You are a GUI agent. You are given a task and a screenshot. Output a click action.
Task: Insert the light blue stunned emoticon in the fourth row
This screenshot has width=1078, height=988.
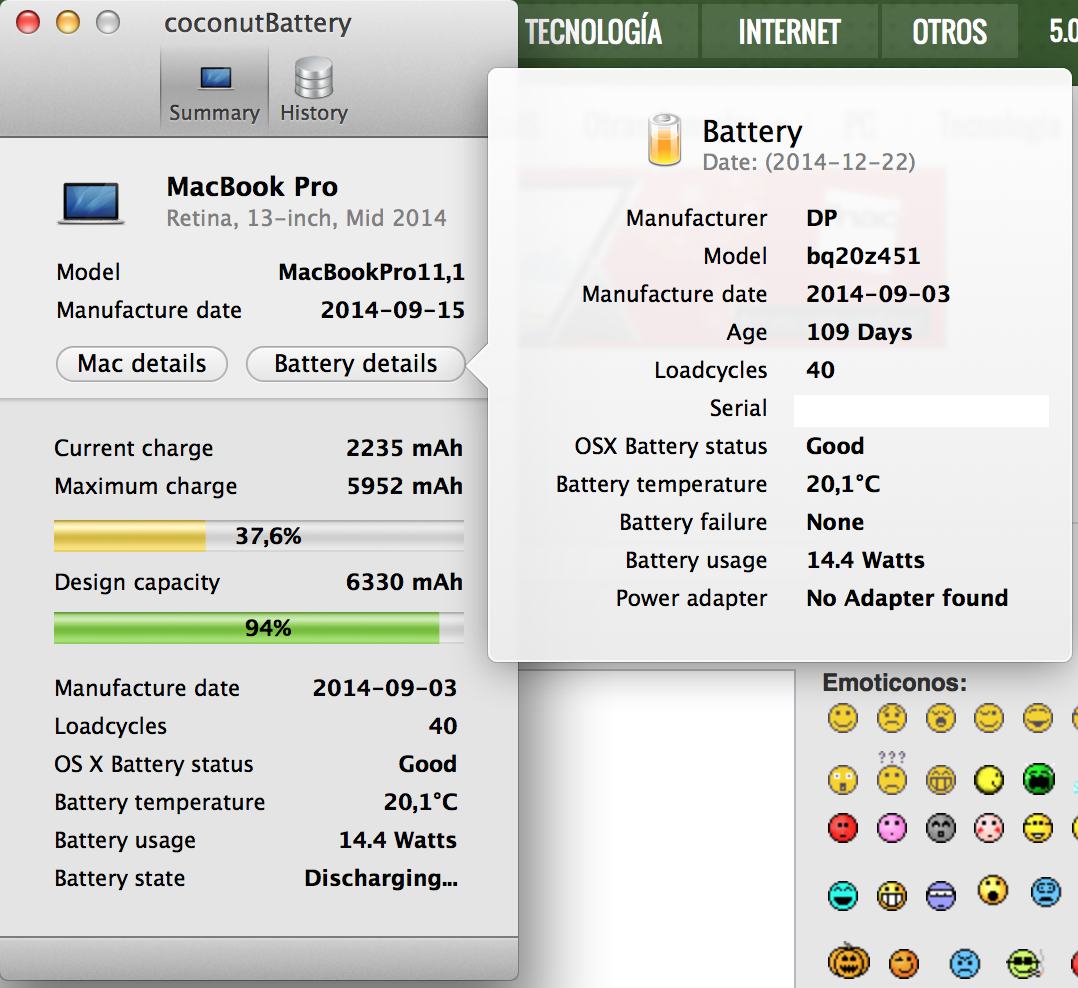1045,892
